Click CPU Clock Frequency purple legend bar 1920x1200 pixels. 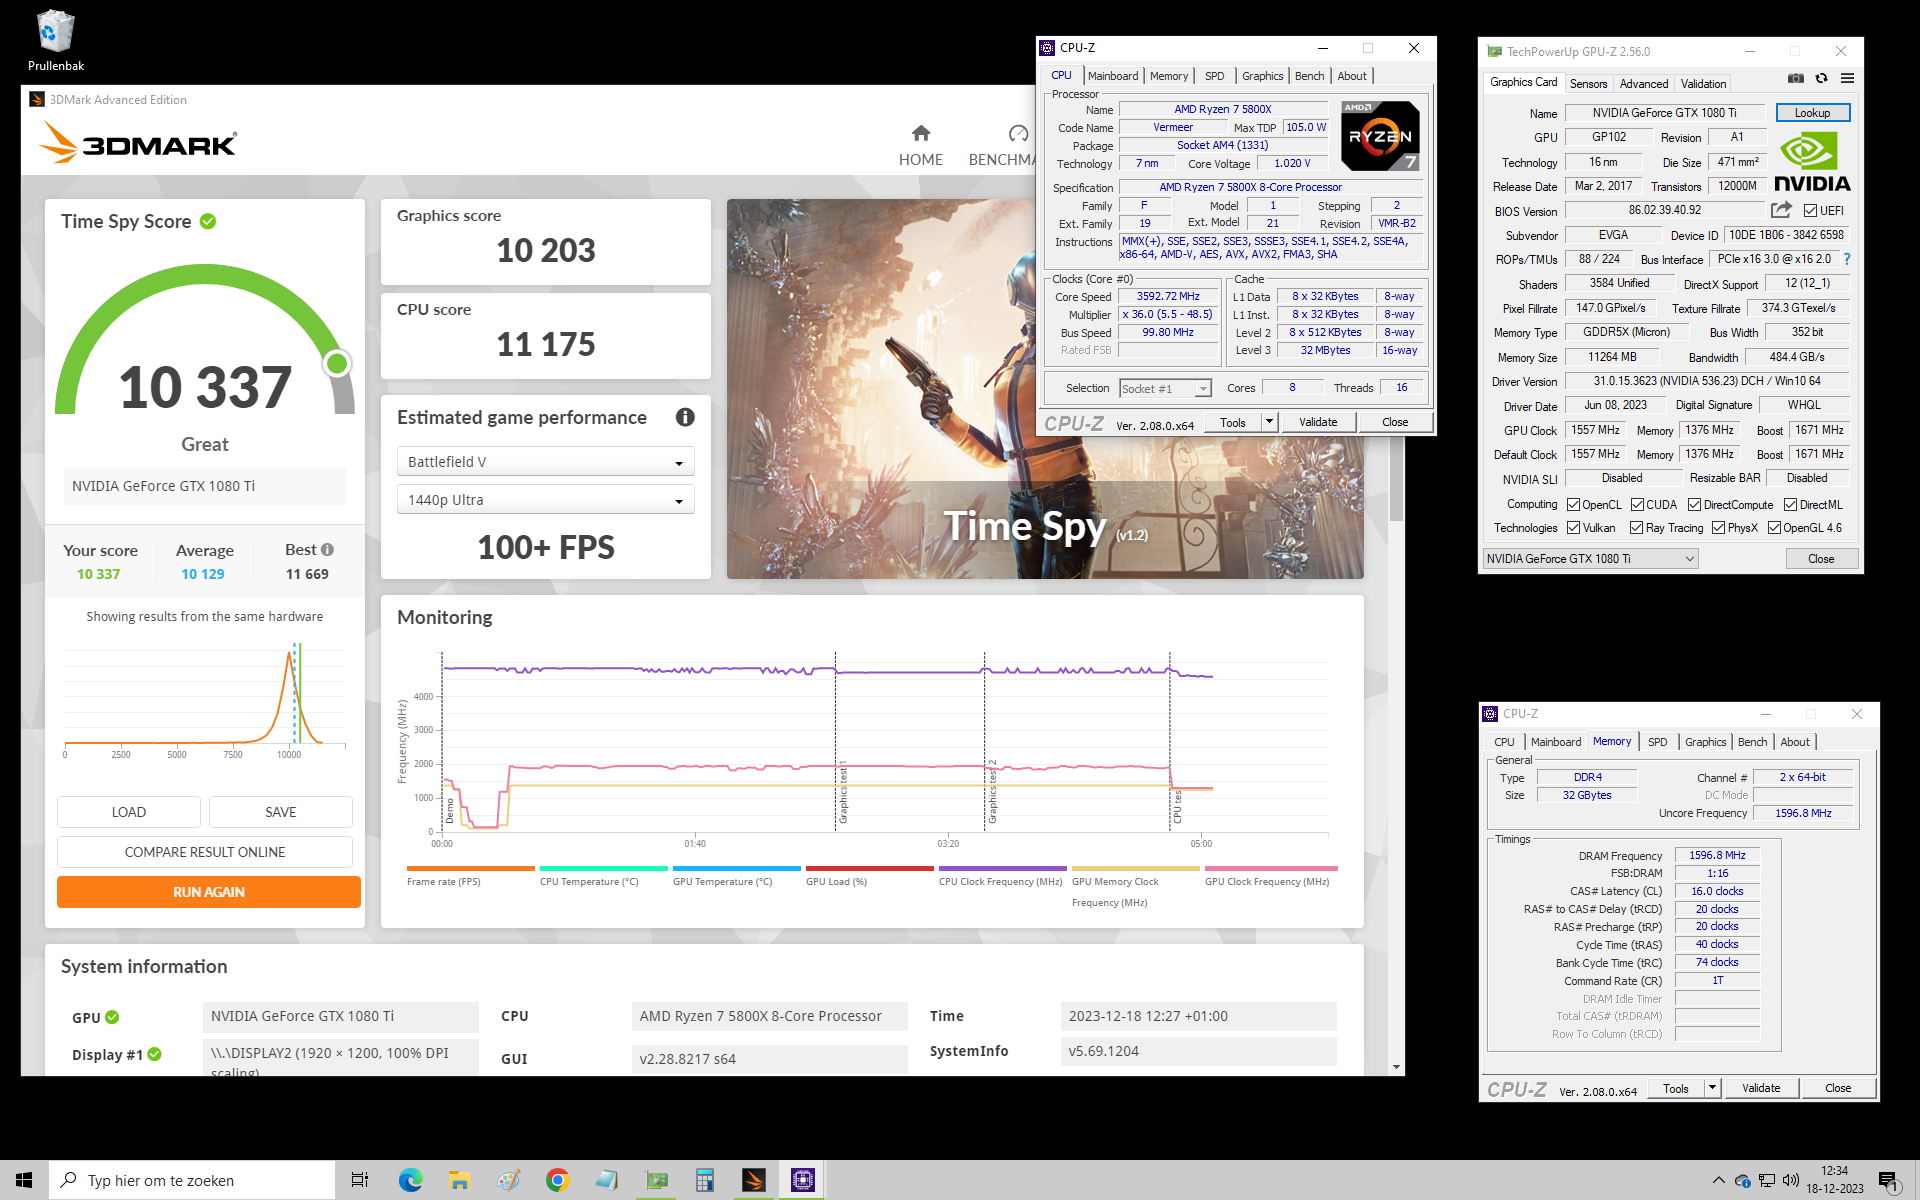point(1002,868)
